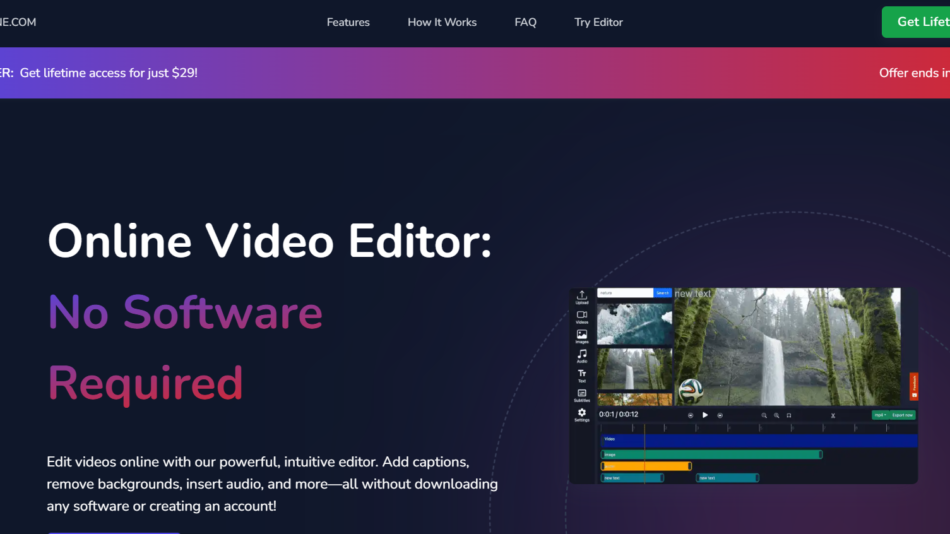The height and width of the screenshot is (534, 950).
Task: Select the second 'new text' timeline clip
Action: click(x=727, y=478)
